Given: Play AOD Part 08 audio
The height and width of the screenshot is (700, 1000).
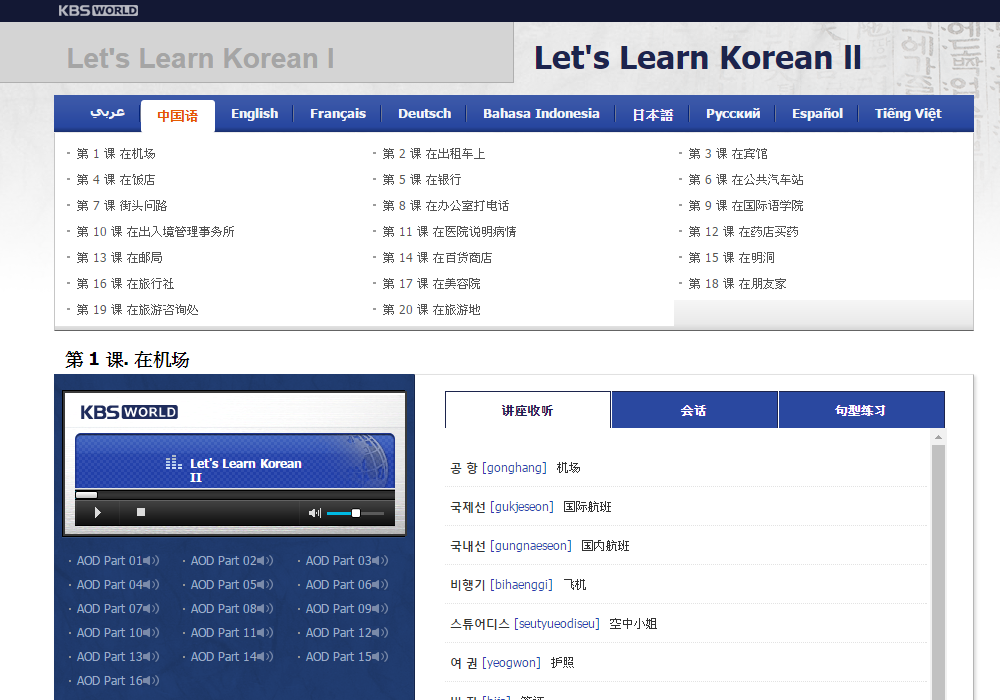Looking at the screenshot, I should [232, 609].
